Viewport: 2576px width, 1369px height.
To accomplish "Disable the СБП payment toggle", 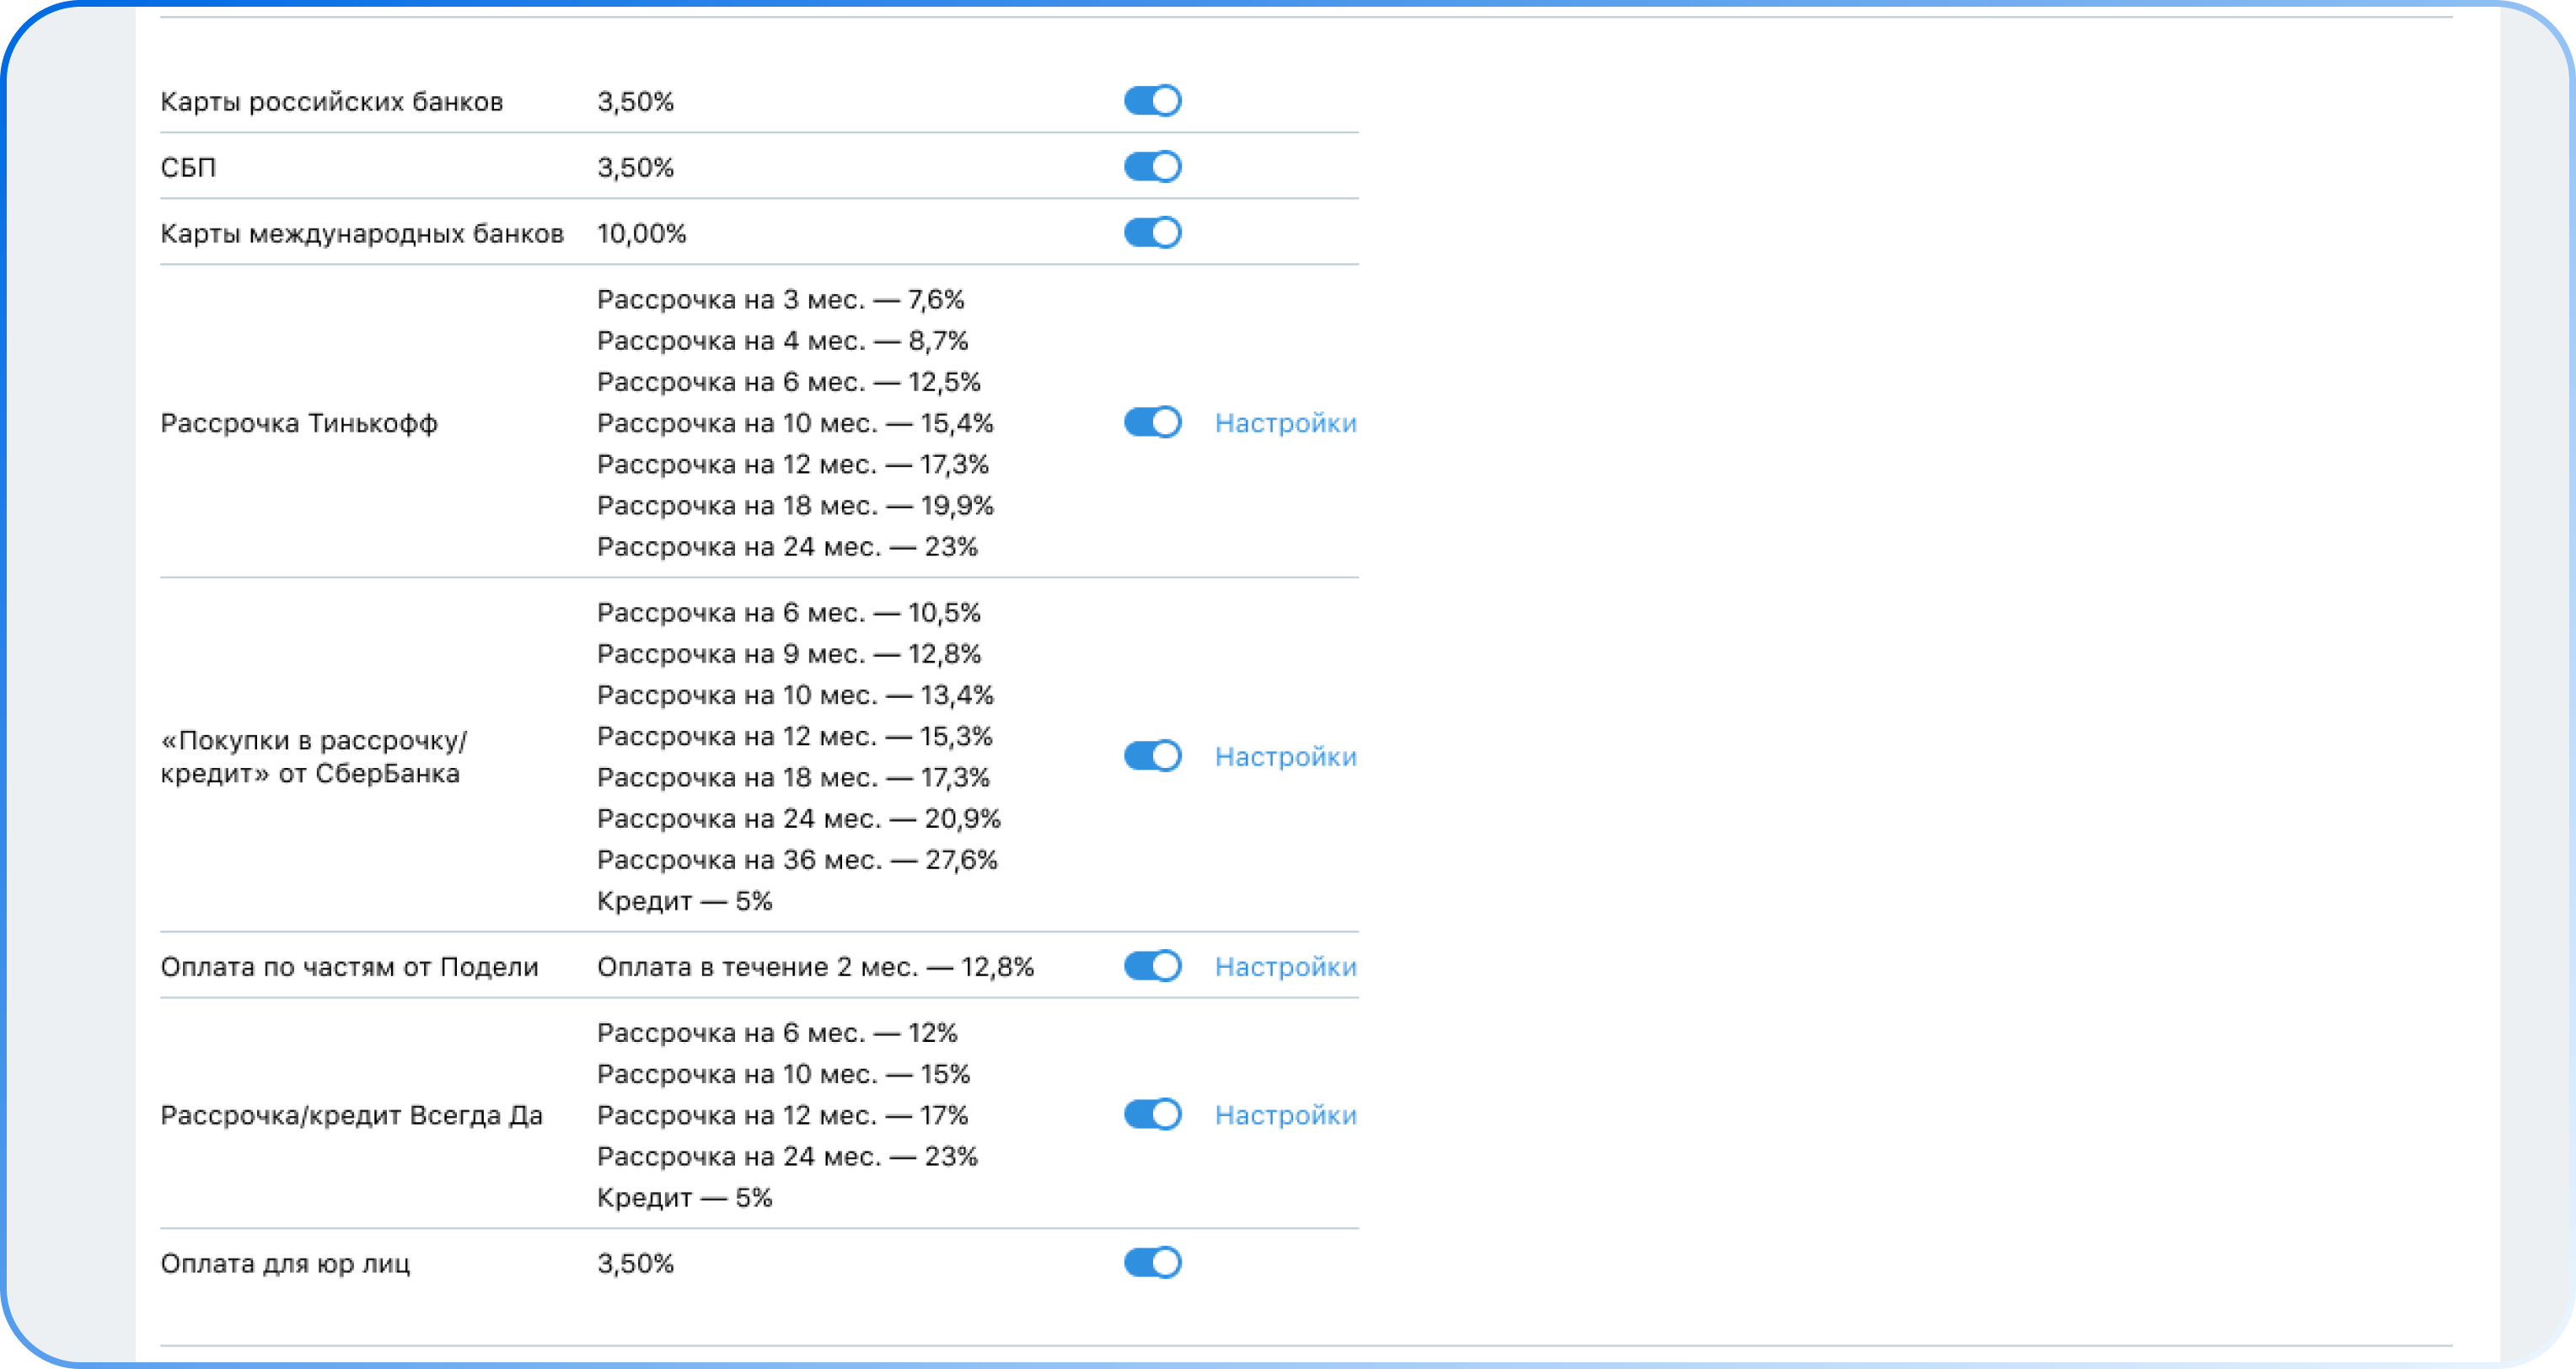I will (x=1152, y=167).
